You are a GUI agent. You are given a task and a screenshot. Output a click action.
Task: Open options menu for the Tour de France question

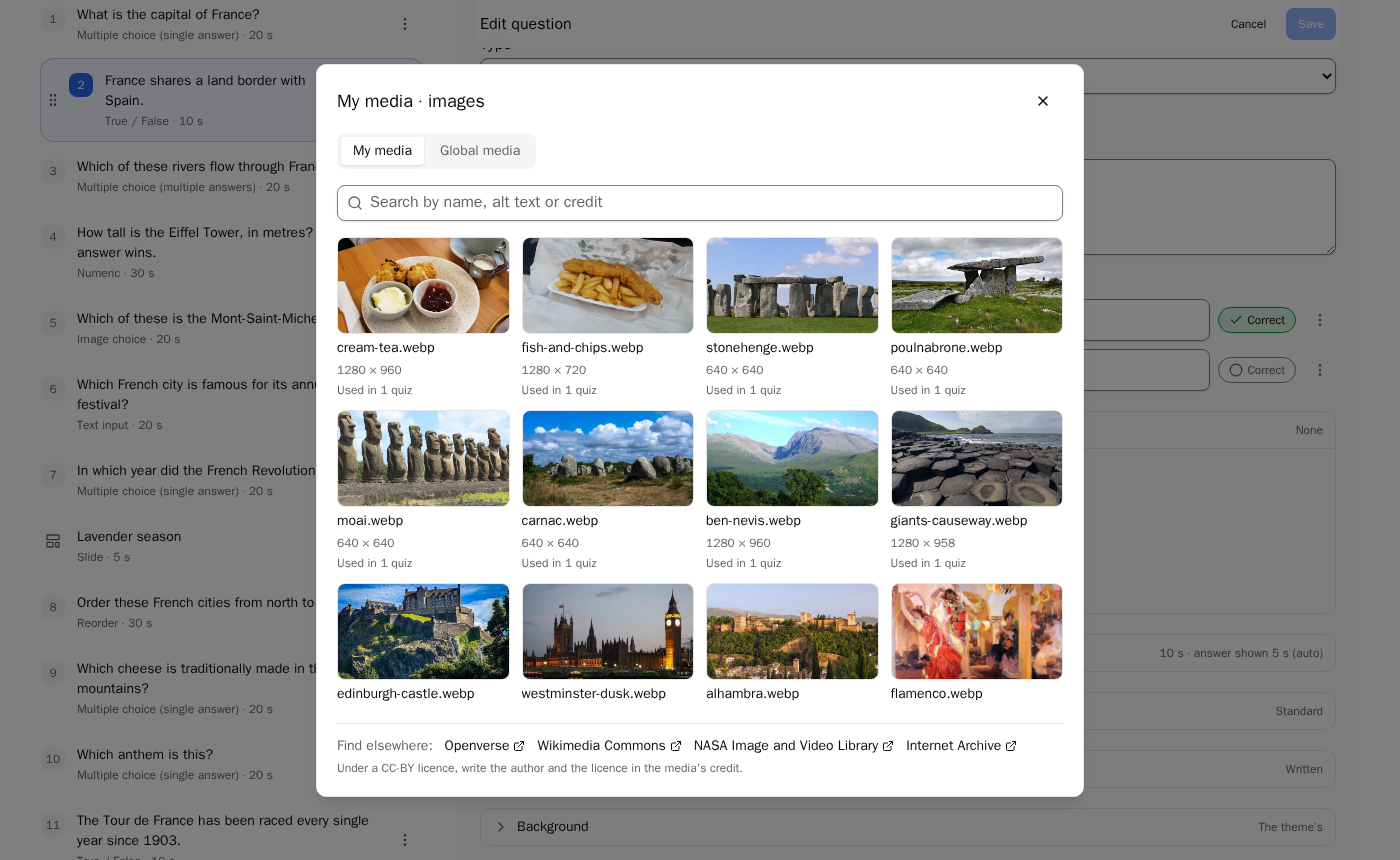click(405, 840)
